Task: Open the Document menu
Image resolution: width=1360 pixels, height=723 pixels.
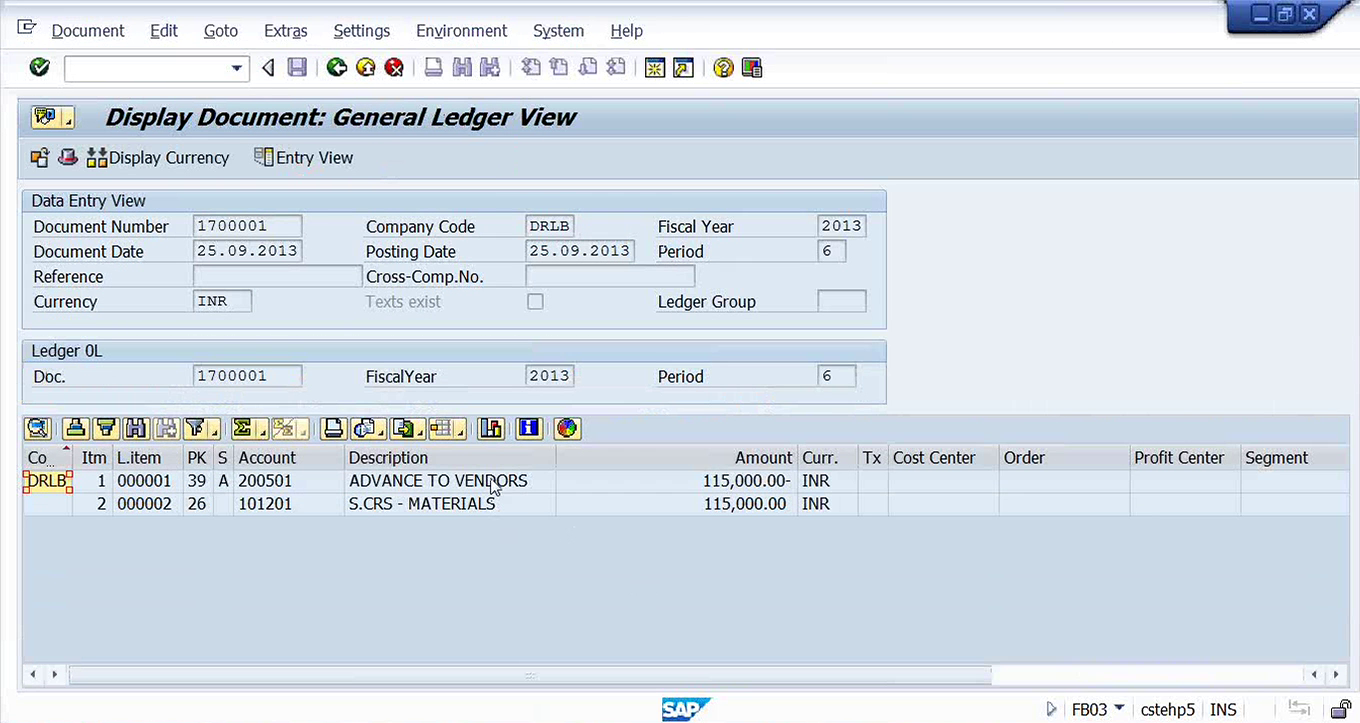Action: pos(88,31)
